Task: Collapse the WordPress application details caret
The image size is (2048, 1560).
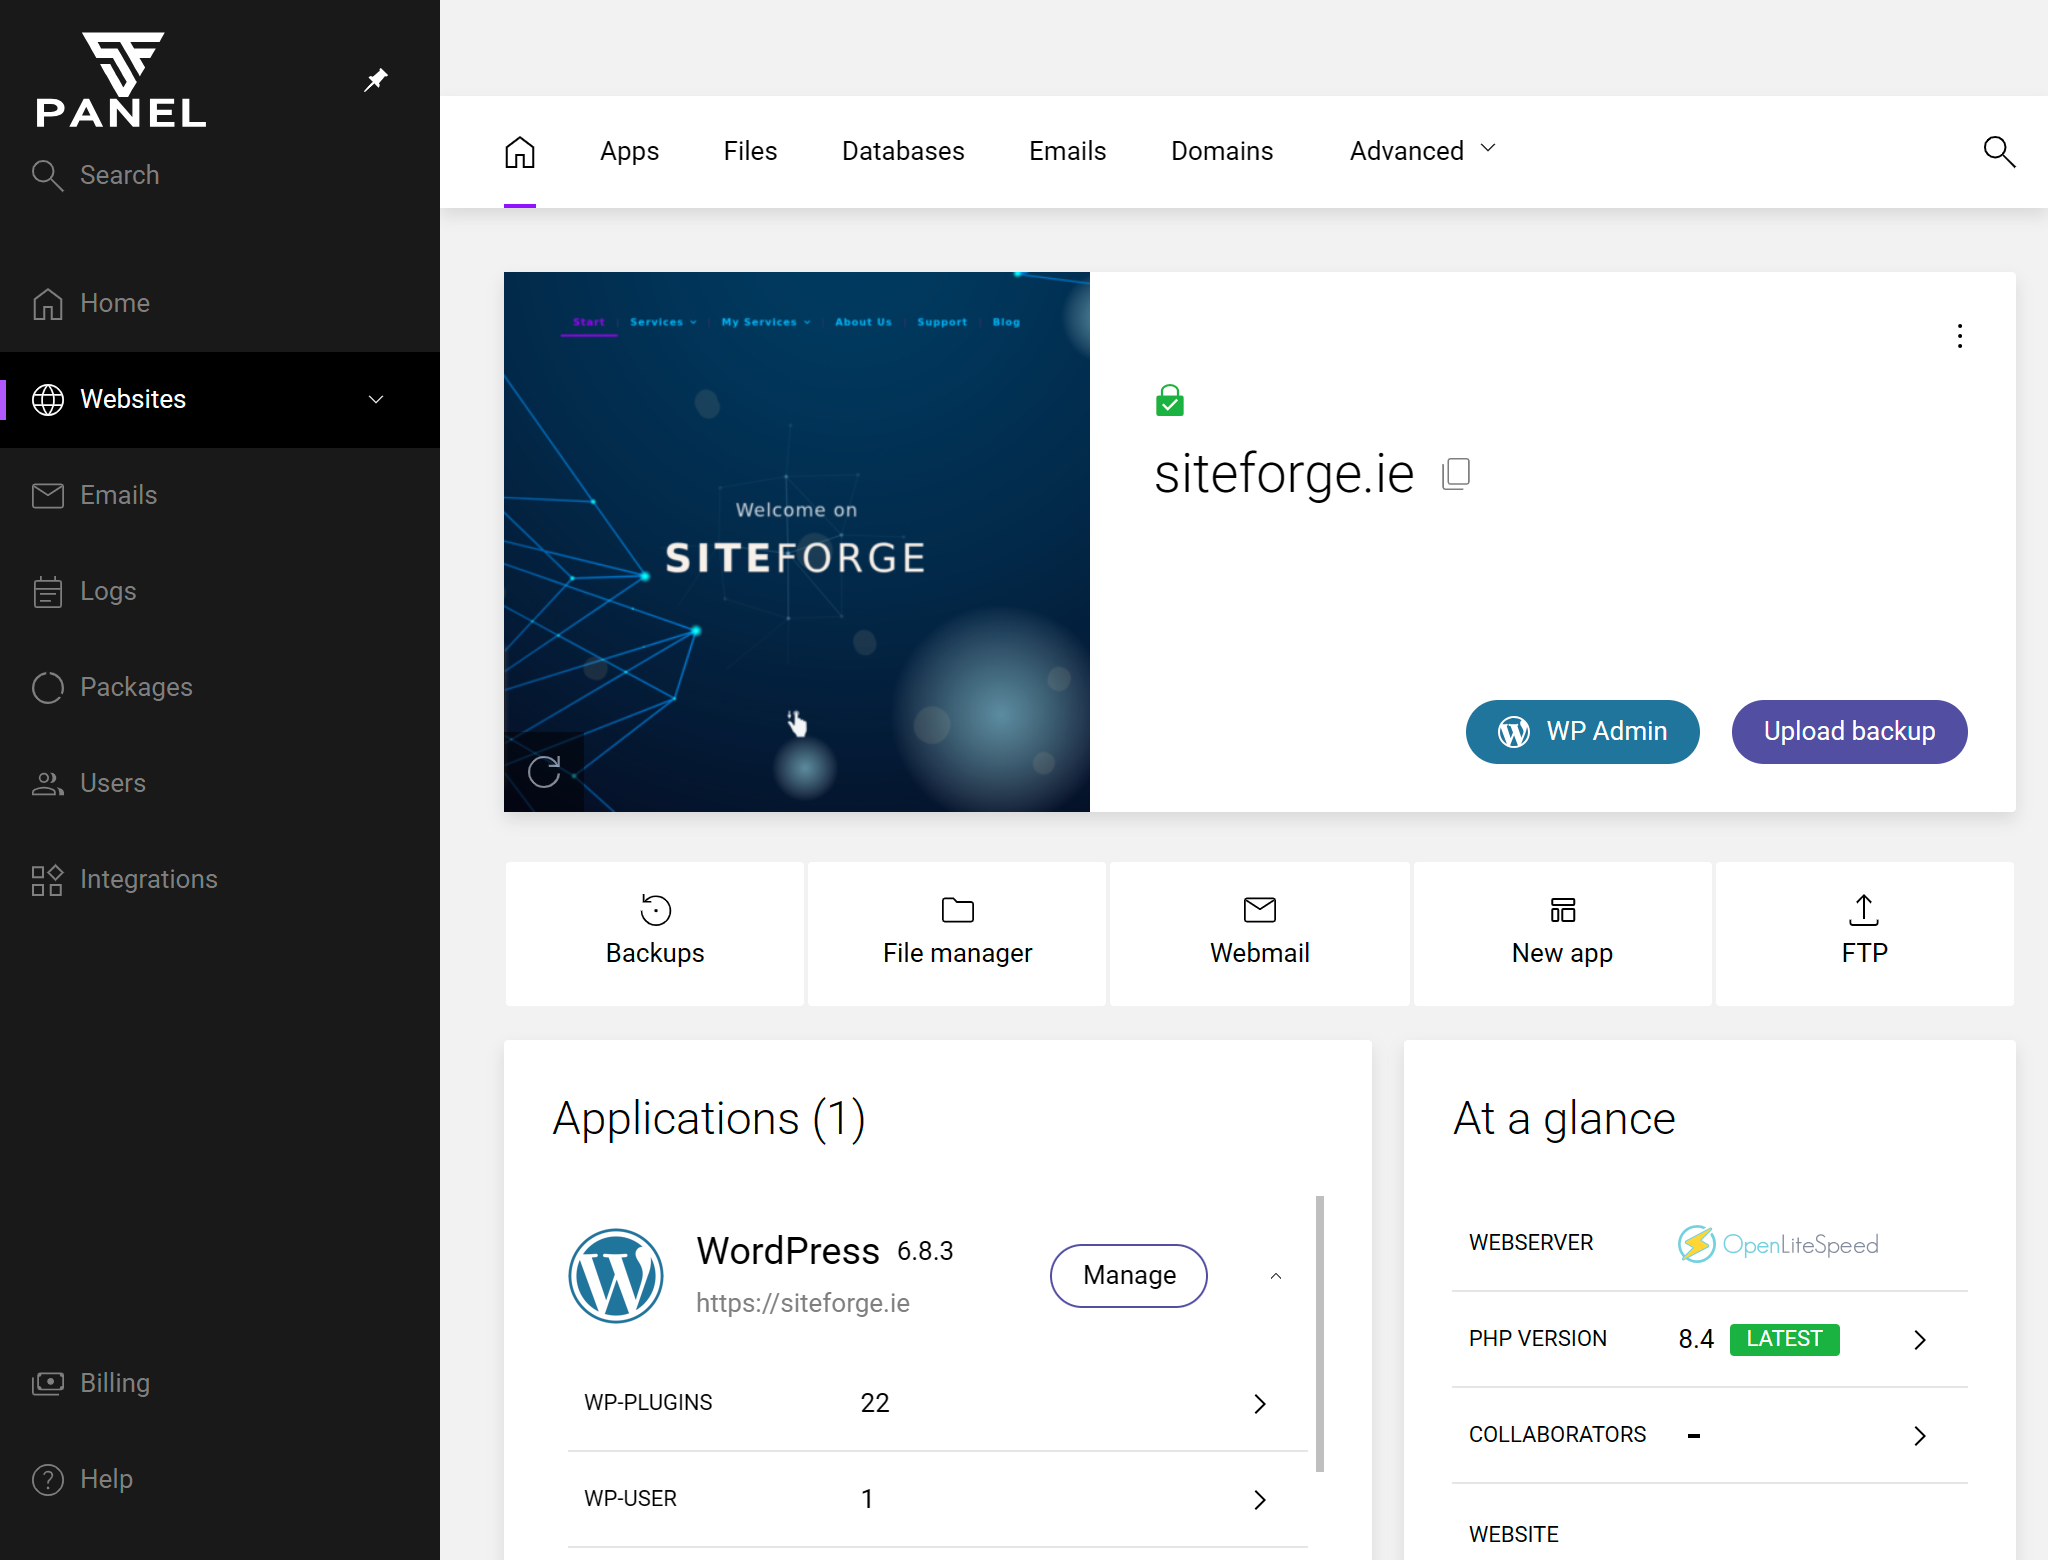Action: coord(1276,1276)
